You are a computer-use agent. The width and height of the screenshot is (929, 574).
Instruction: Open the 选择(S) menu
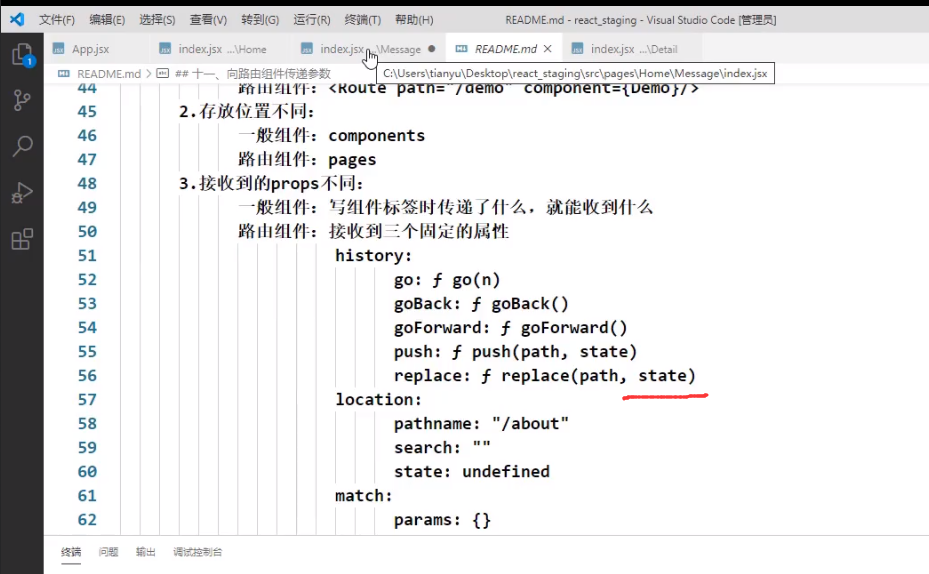pos(157,20)
